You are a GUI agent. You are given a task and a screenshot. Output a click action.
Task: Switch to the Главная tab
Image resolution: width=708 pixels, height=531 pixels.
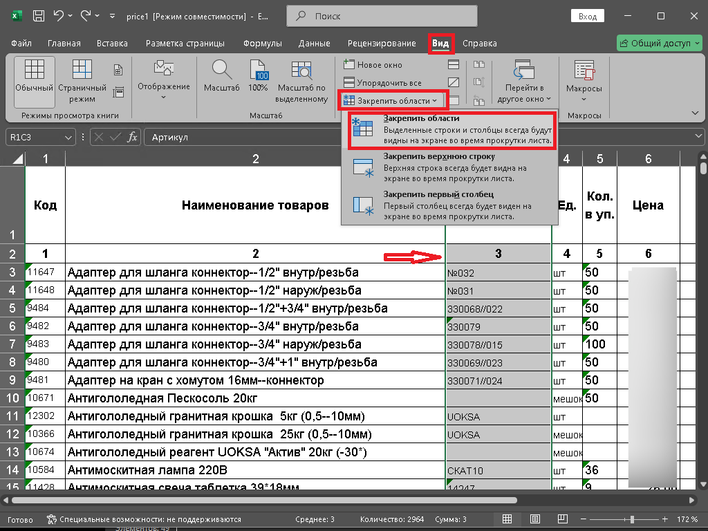(x=64, y=43)
